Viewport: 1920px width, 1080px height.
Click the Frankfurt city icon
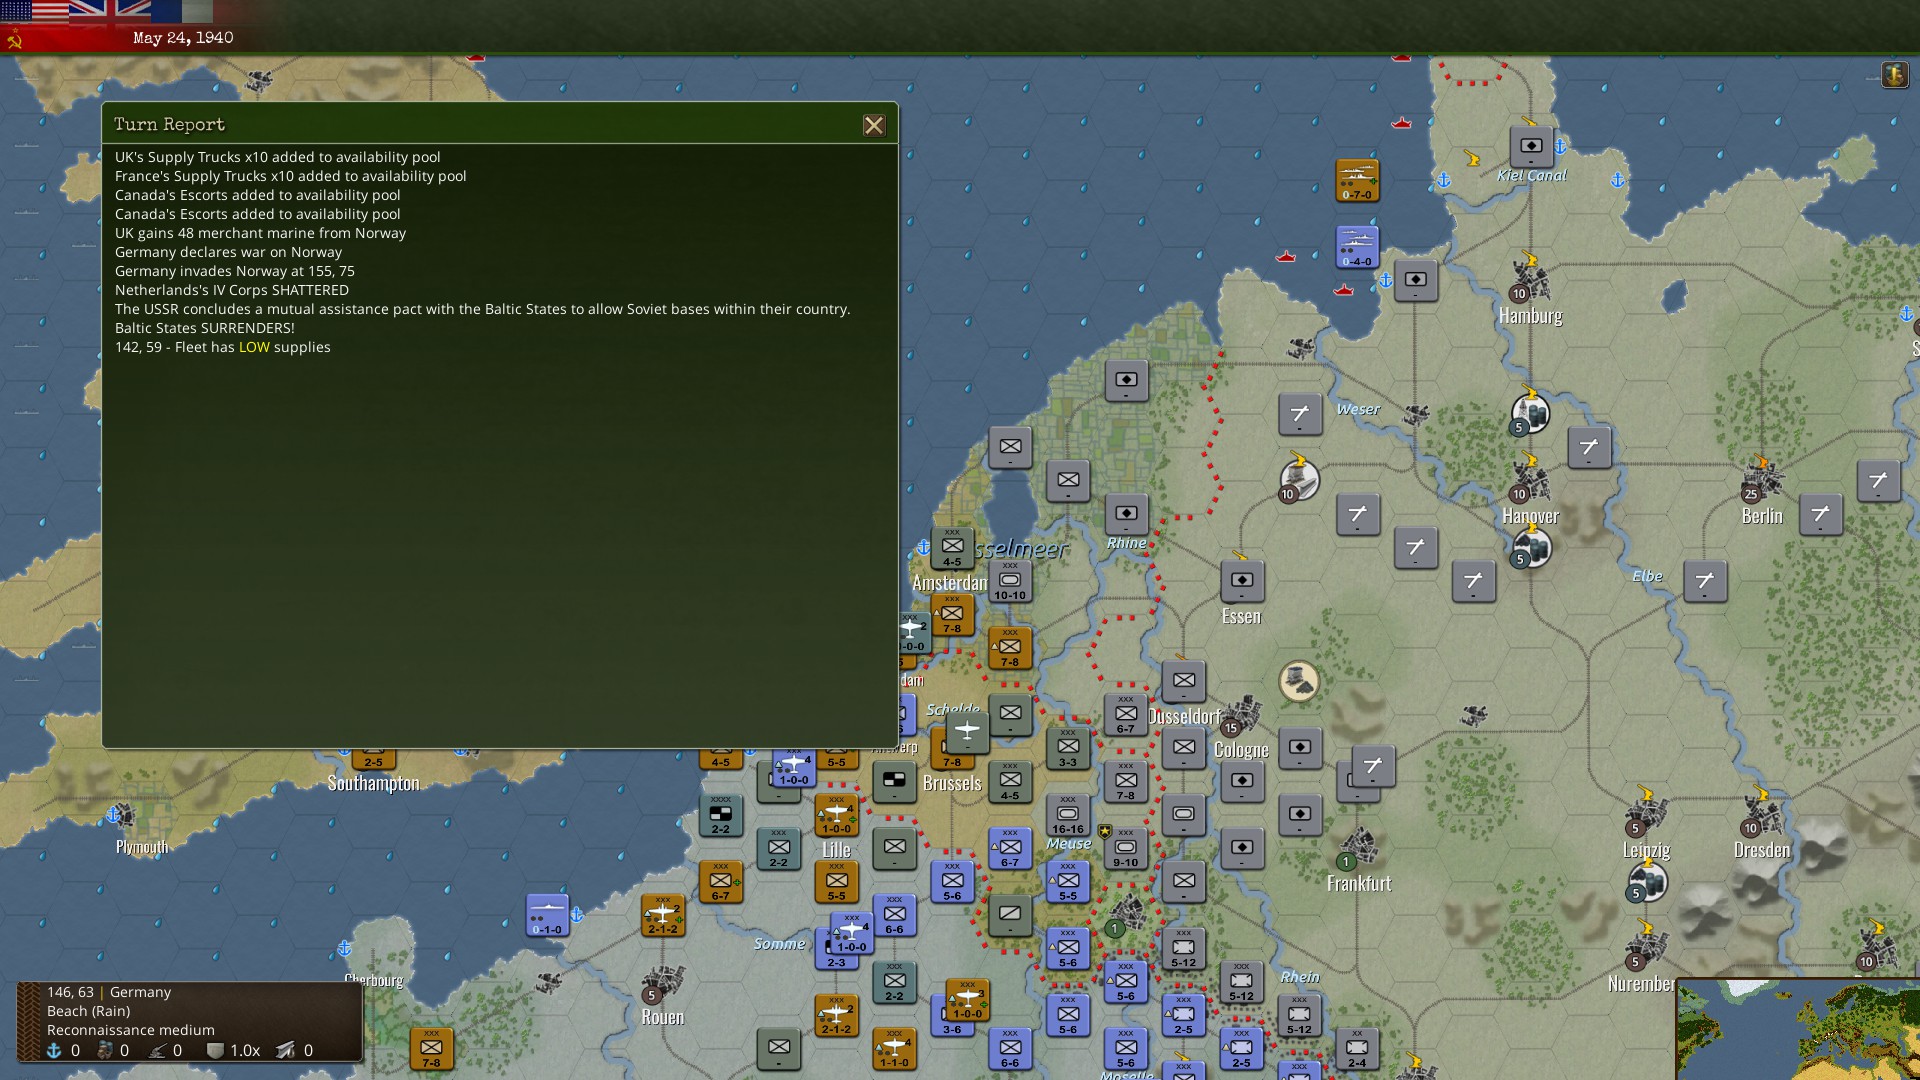1357,848
